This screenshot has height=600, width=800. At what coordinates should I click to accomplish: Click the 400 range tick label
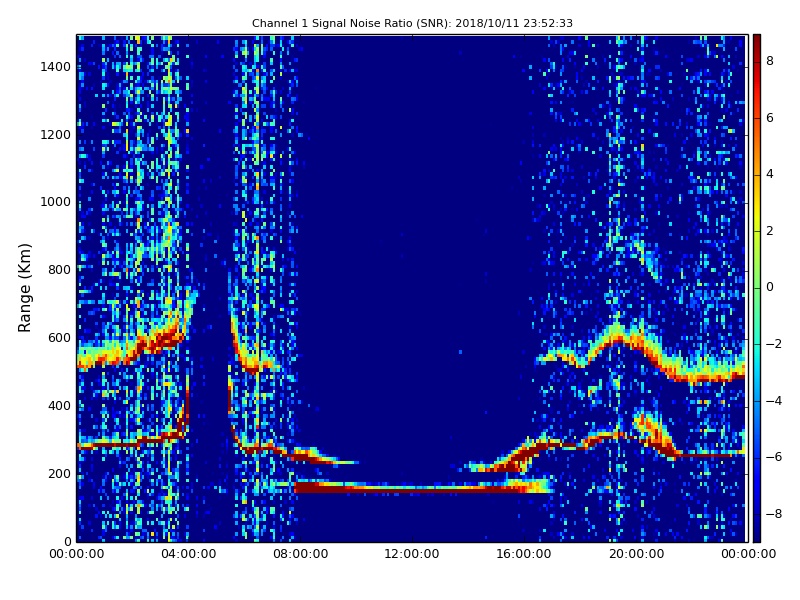(x=59, y=406)
